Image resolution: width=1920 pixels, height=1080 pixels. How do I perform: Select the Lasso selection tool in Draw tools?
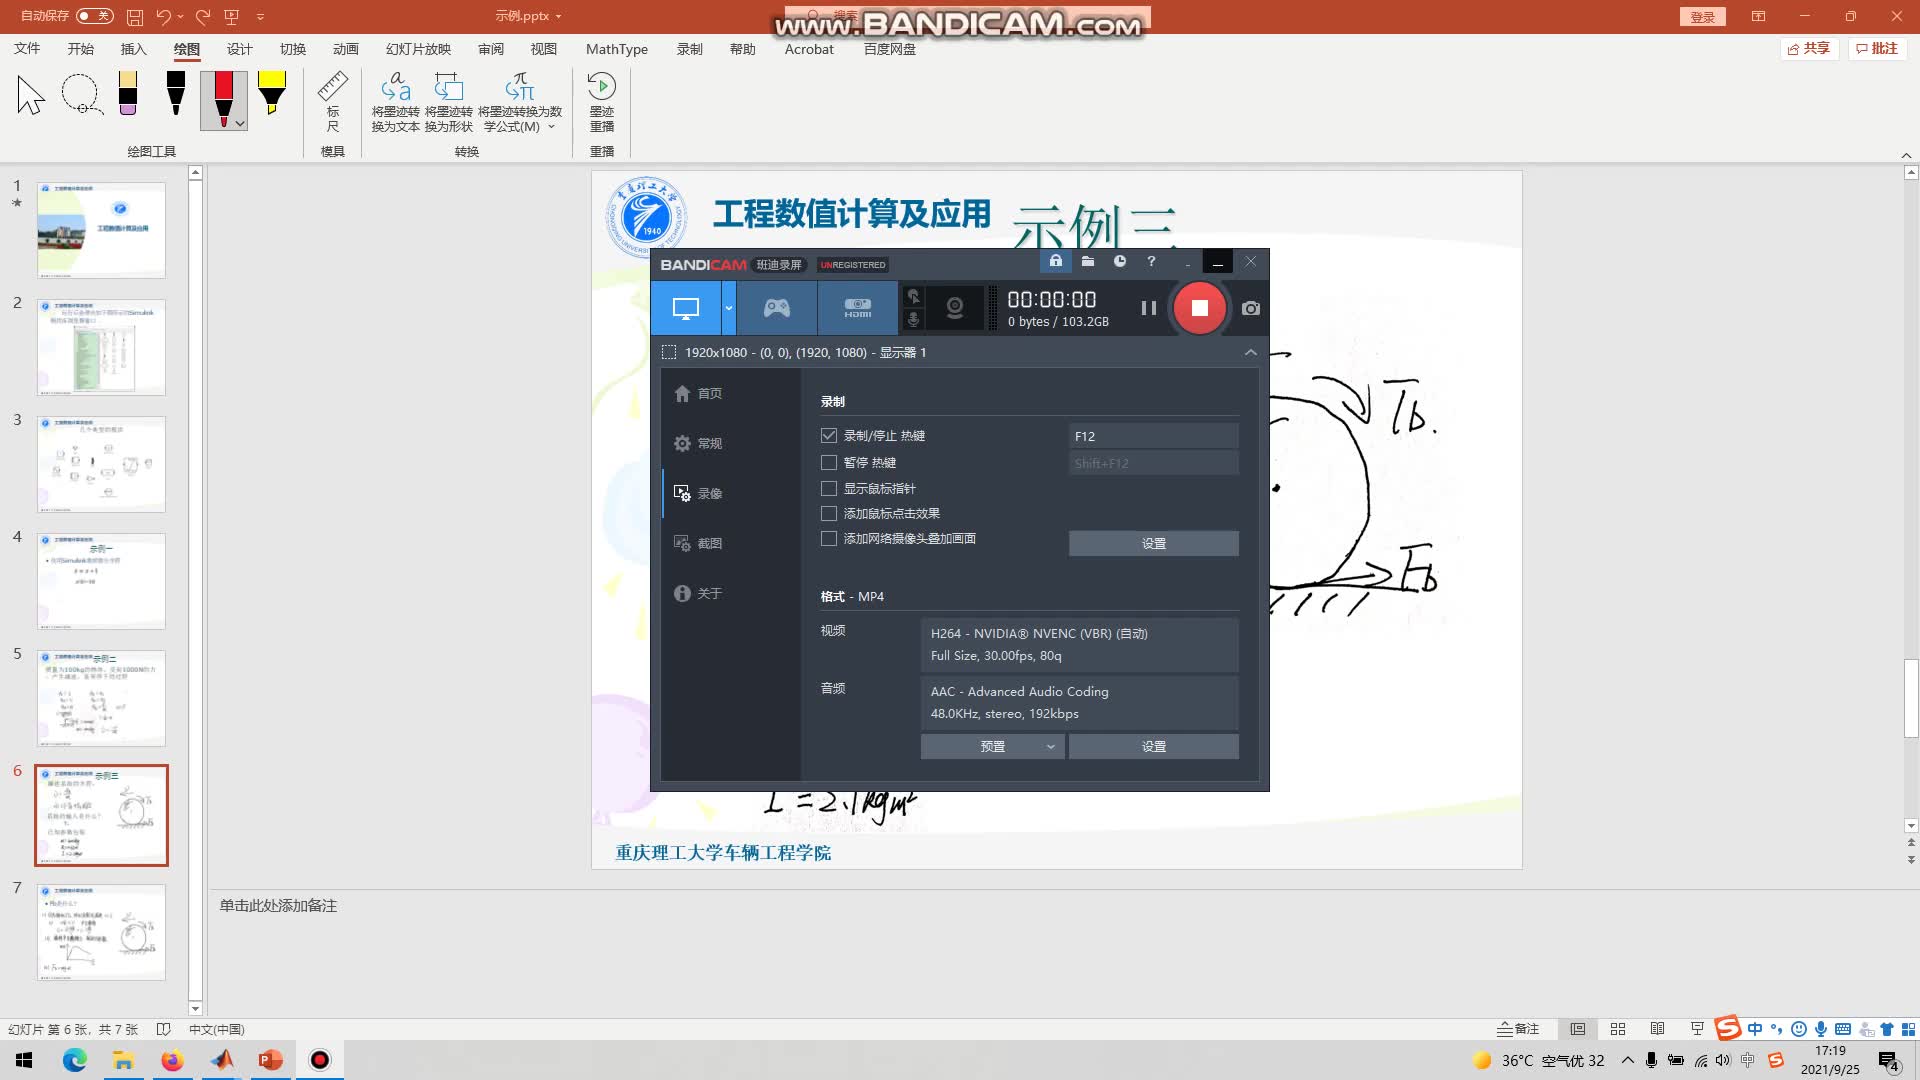pos(81,95)
